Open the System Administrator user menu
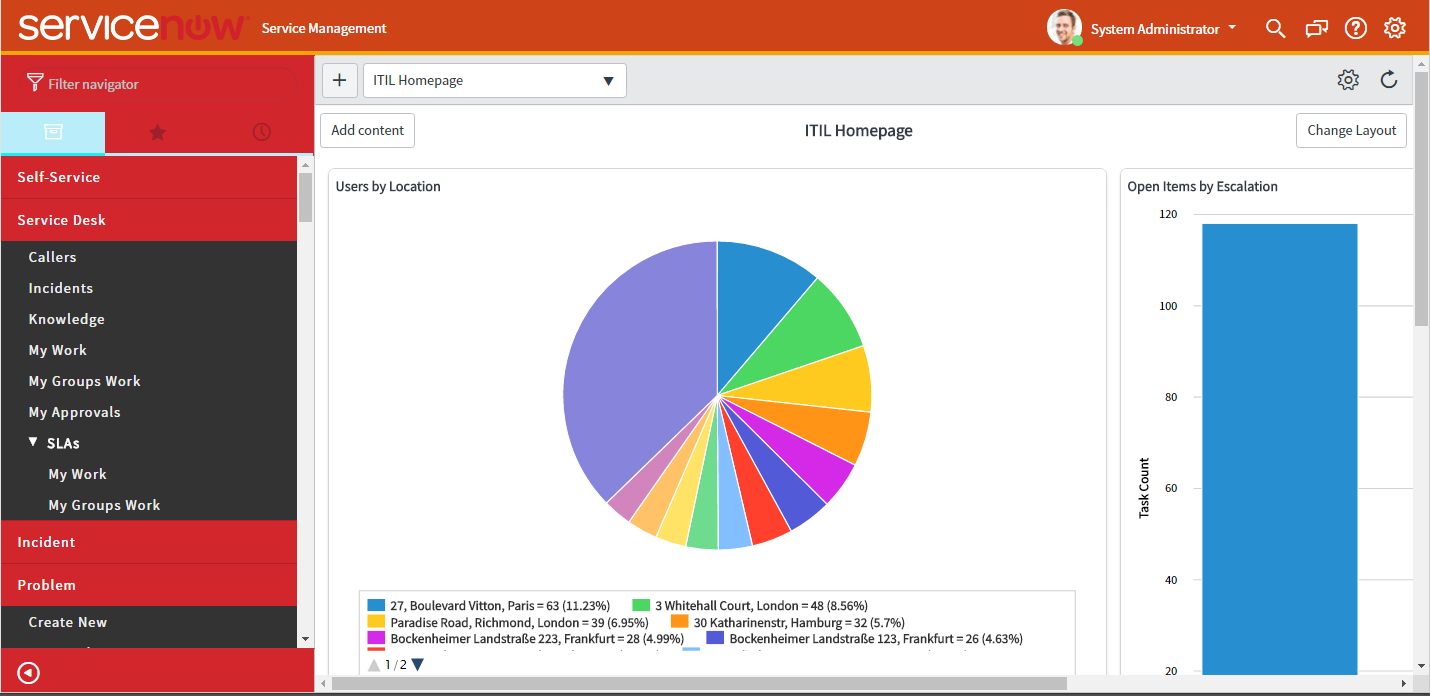Image resolution: width=1430 pixels, height=696 pixels. pyautogui.click(x=1163, y=29)
